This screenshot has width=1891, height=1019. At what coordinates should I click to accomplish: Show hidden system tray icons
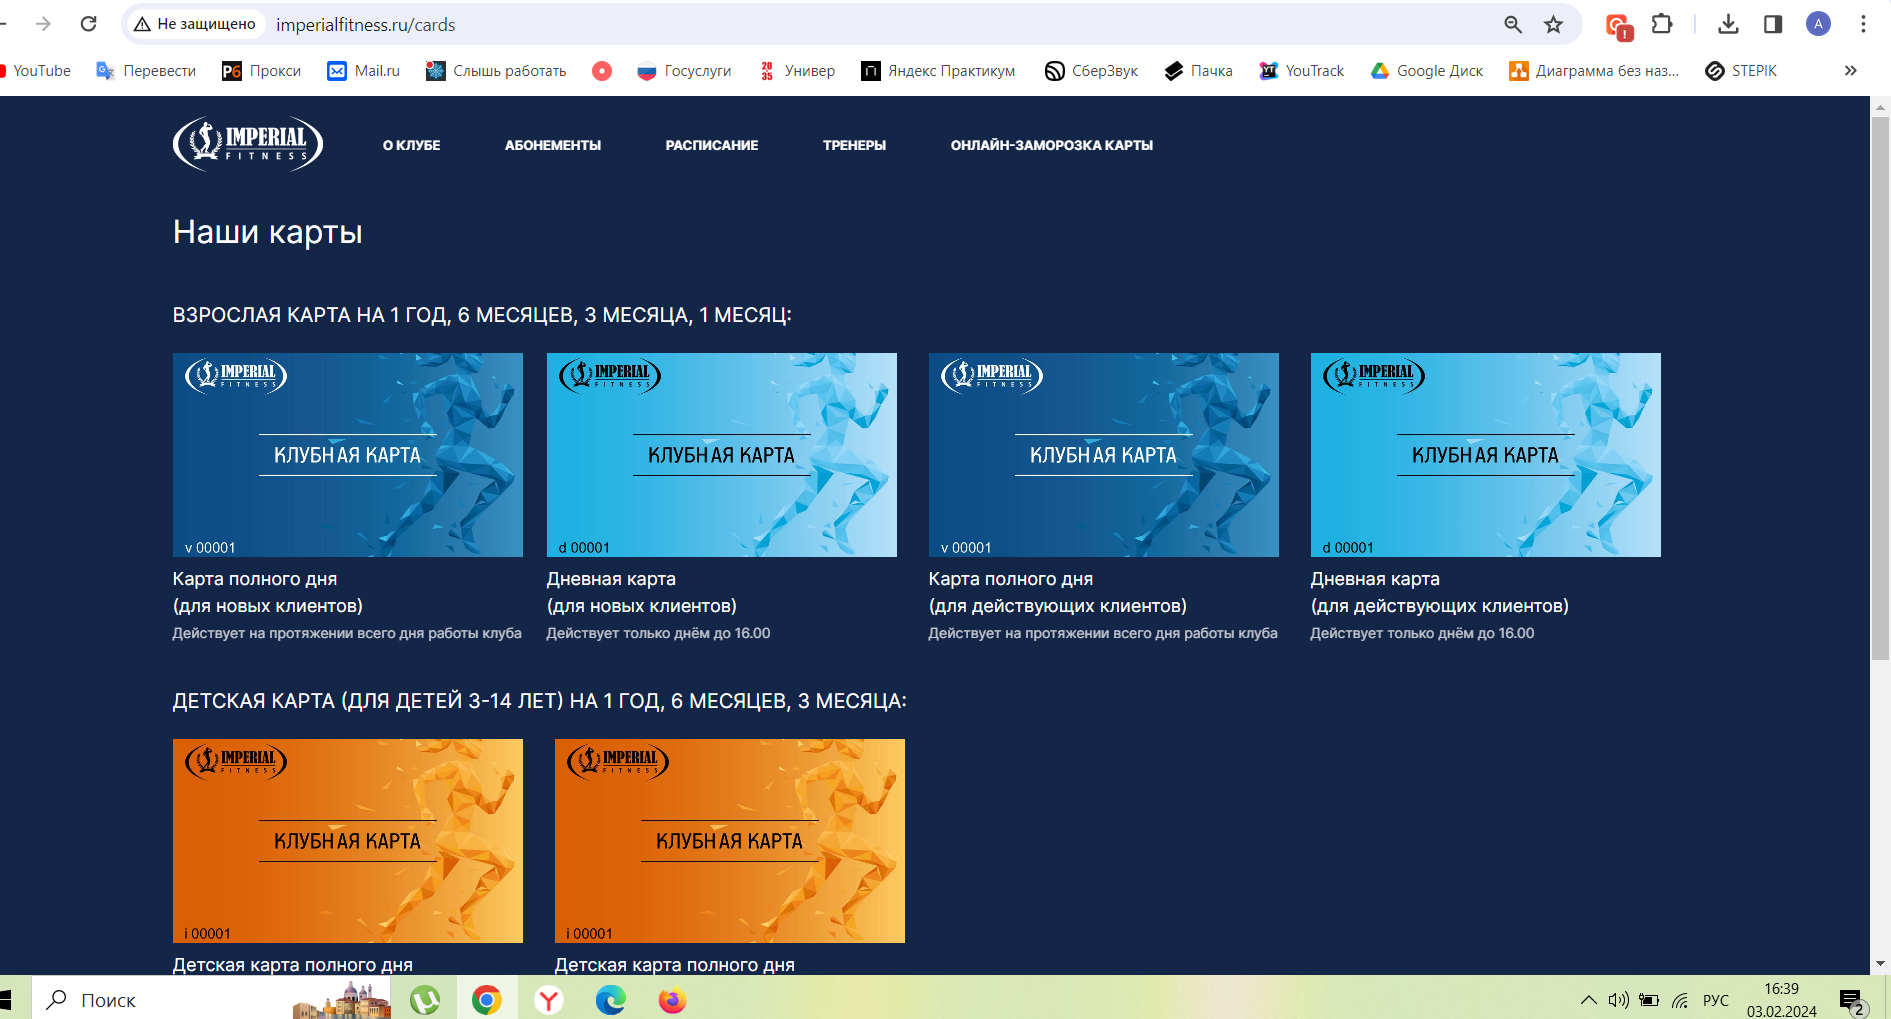click(1588, 1000)
